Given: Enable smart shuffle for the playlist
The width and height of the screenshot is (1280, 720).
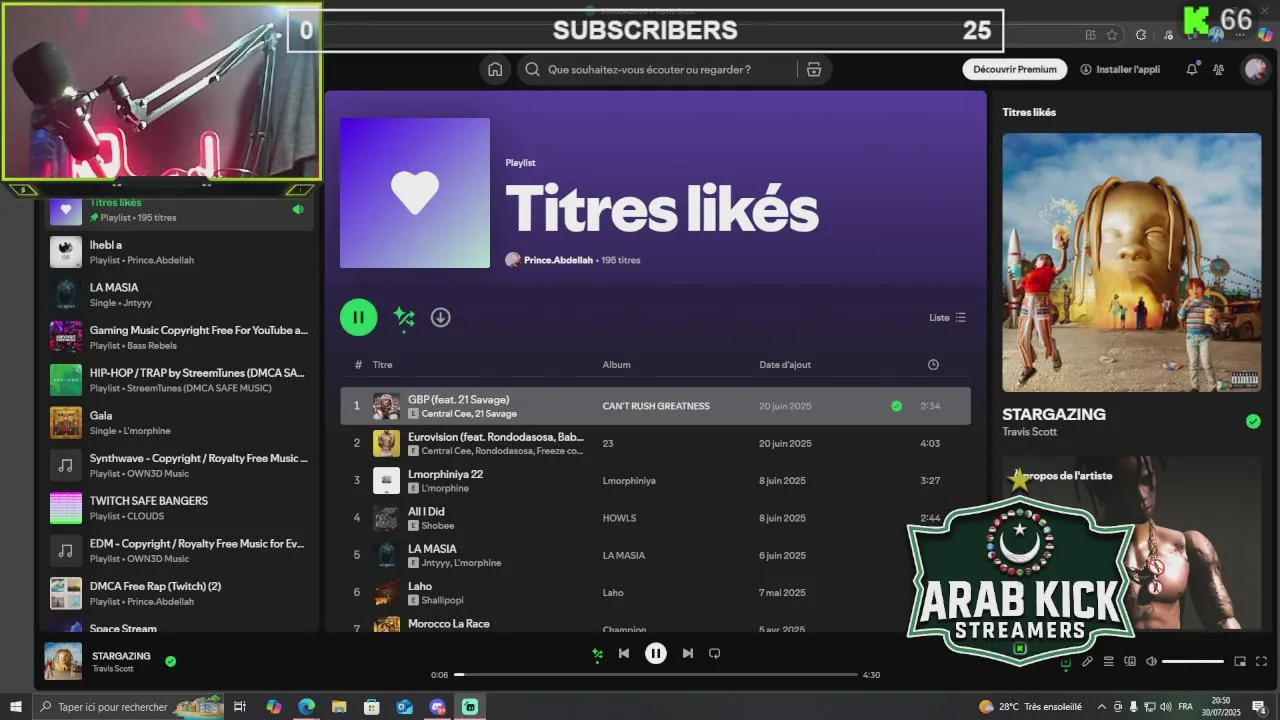Looking at the screenshot, I should [x=404, y=317].
